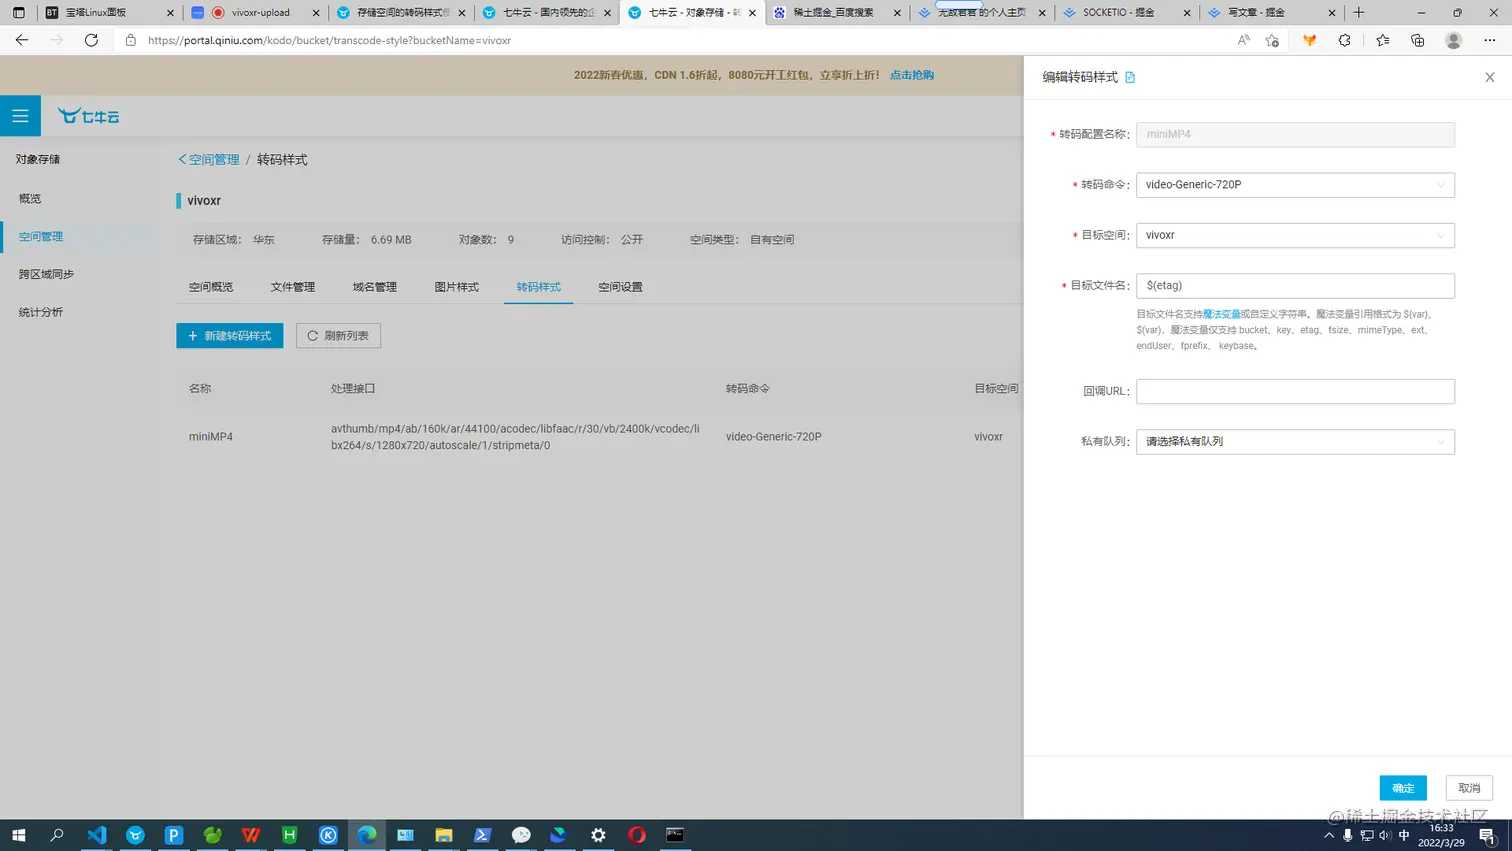Viewport: 1512px width, 851px height.
Task: Switch to the 图片样式 tab
Action: pyautogui.click(x=457, y=287)
